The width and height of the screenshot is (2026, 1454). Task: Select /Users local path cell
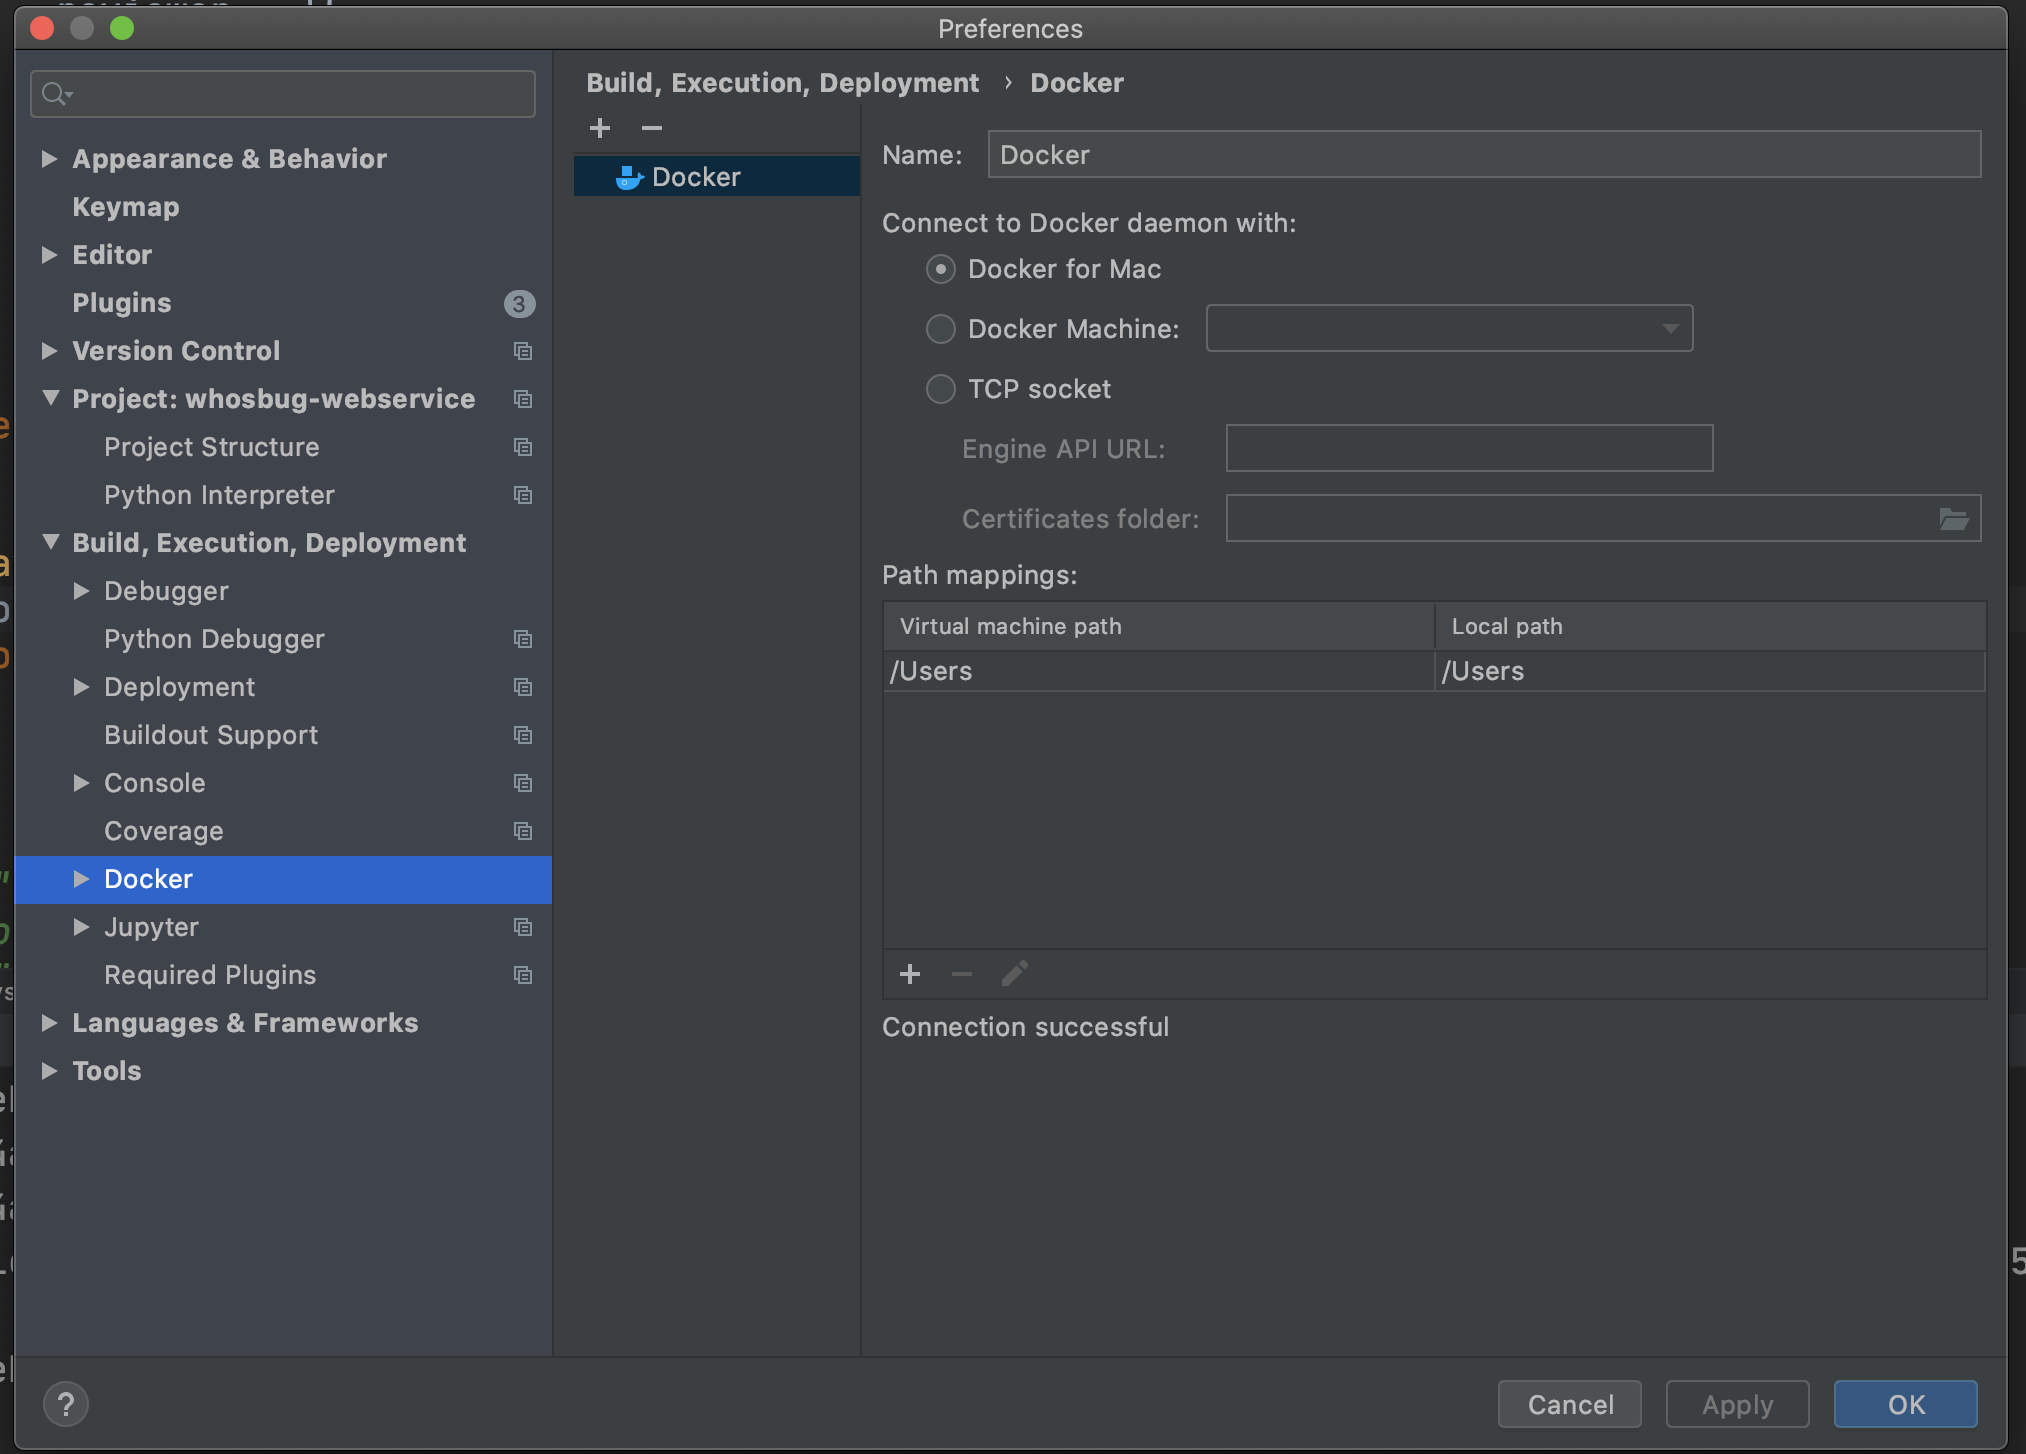pyautogui.click(x=1710, y=671)
